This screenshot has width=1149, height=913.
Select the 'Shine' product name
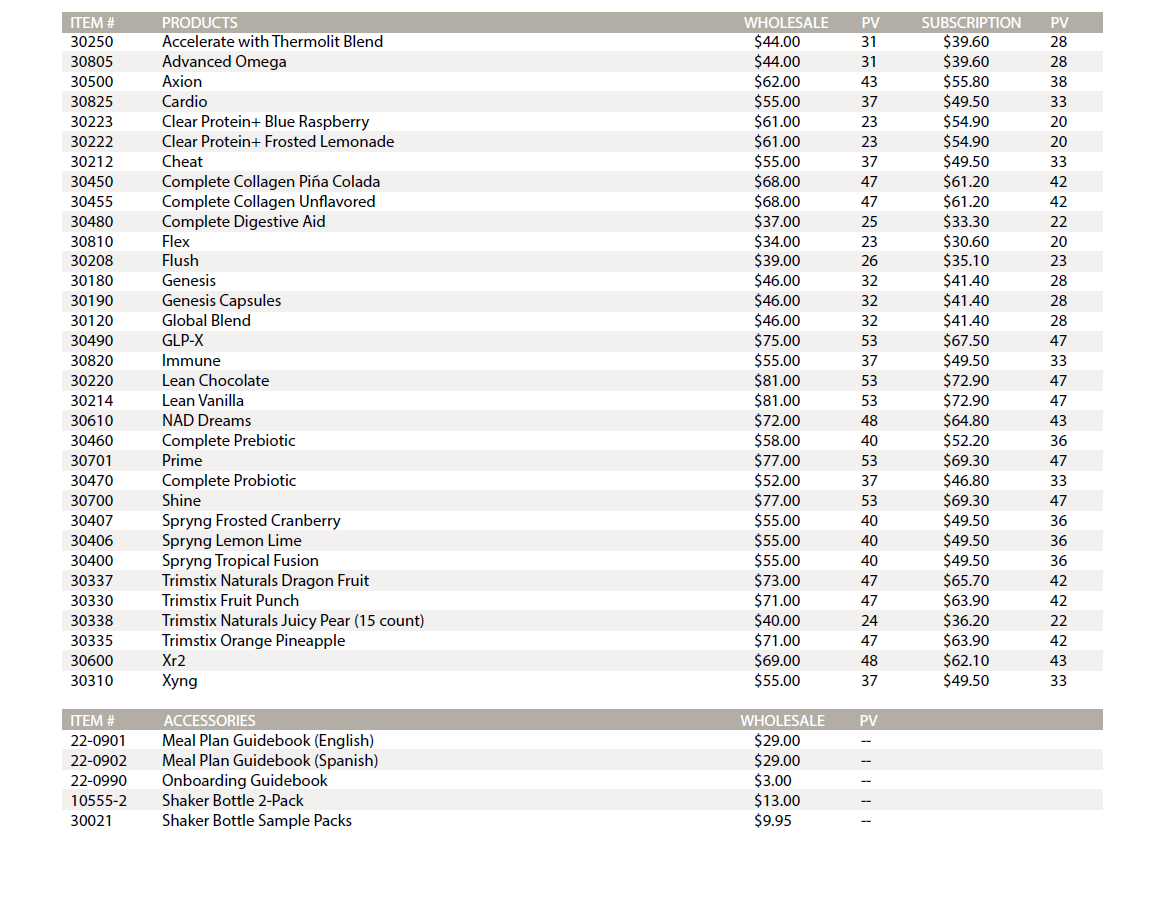(181, 500)
